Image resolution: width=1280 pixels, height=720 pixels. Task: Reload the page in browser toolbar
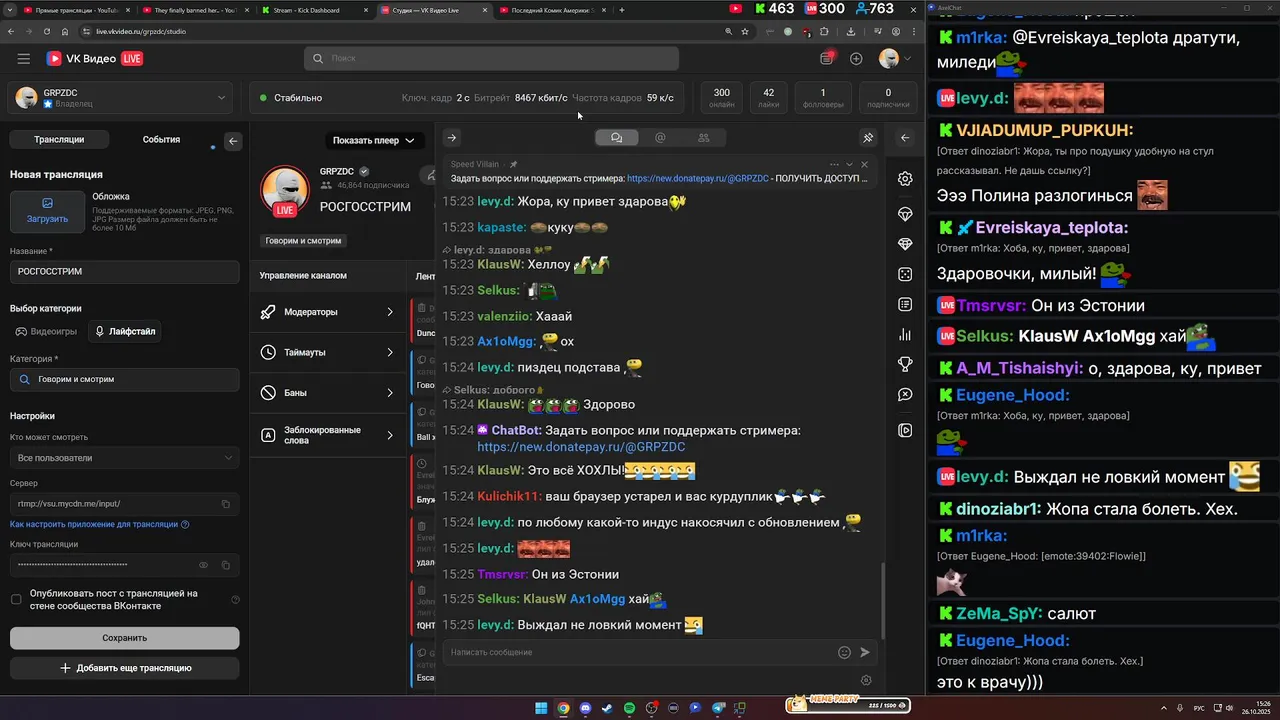[x=45, y=31]
